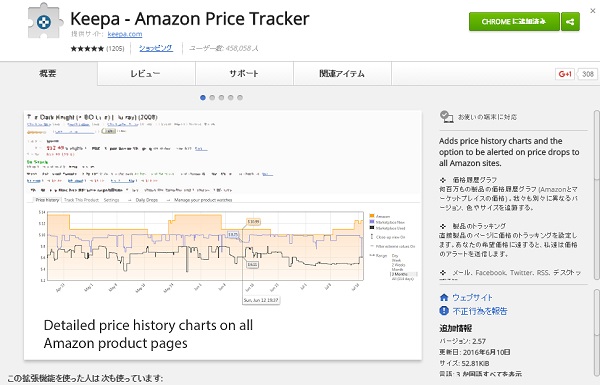Click the share icon button

570,21
